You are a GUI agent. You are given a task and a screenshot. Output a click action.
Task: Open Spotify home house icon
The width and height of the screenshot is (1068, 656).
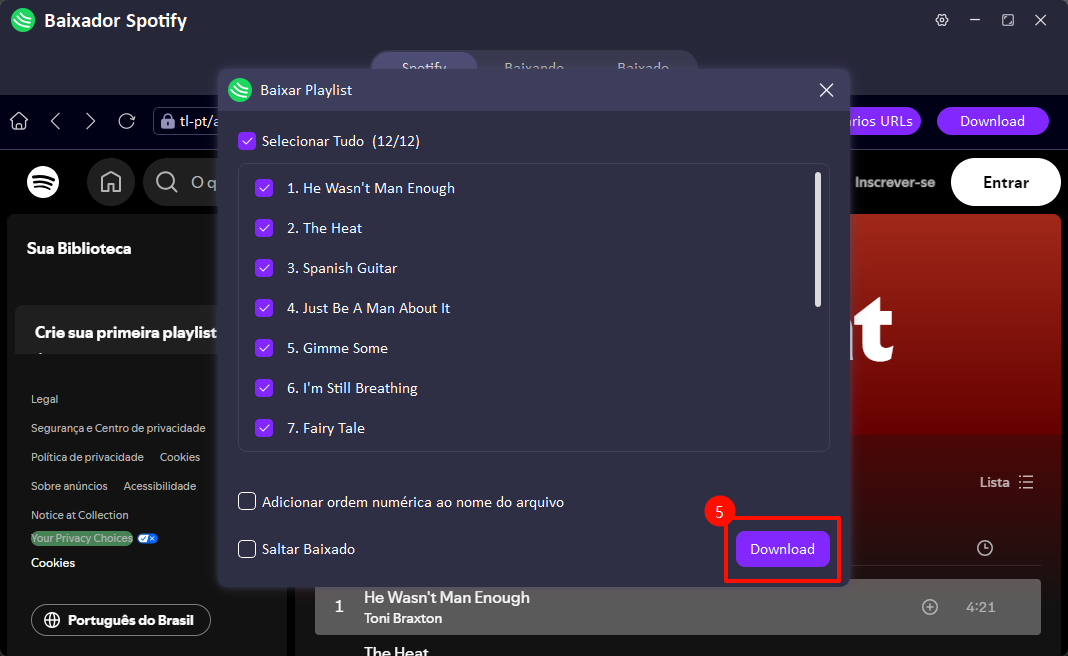[111, 182]
